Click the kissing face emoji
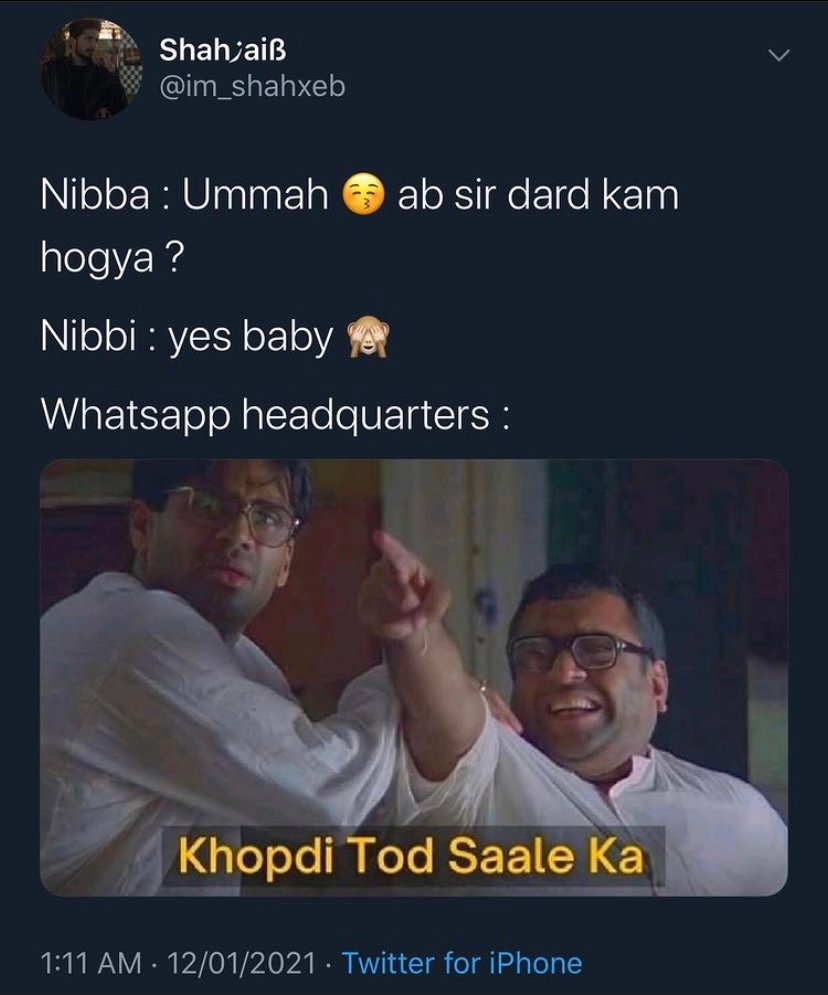Viewport: 828px width, 995px height. pyautogui.click(x=364, y=195)
